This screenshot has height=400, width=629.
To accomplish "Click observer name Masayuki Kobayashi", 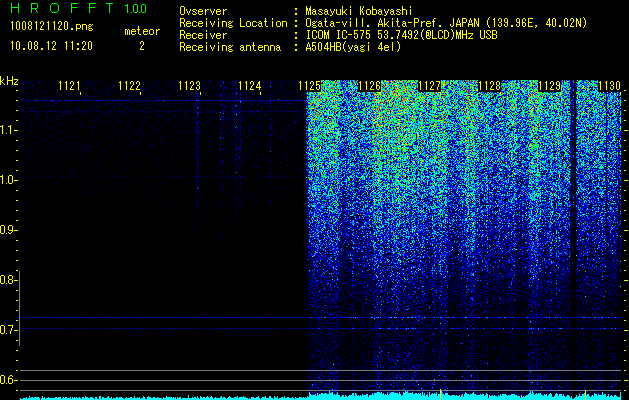I will [x=359, y=12].
